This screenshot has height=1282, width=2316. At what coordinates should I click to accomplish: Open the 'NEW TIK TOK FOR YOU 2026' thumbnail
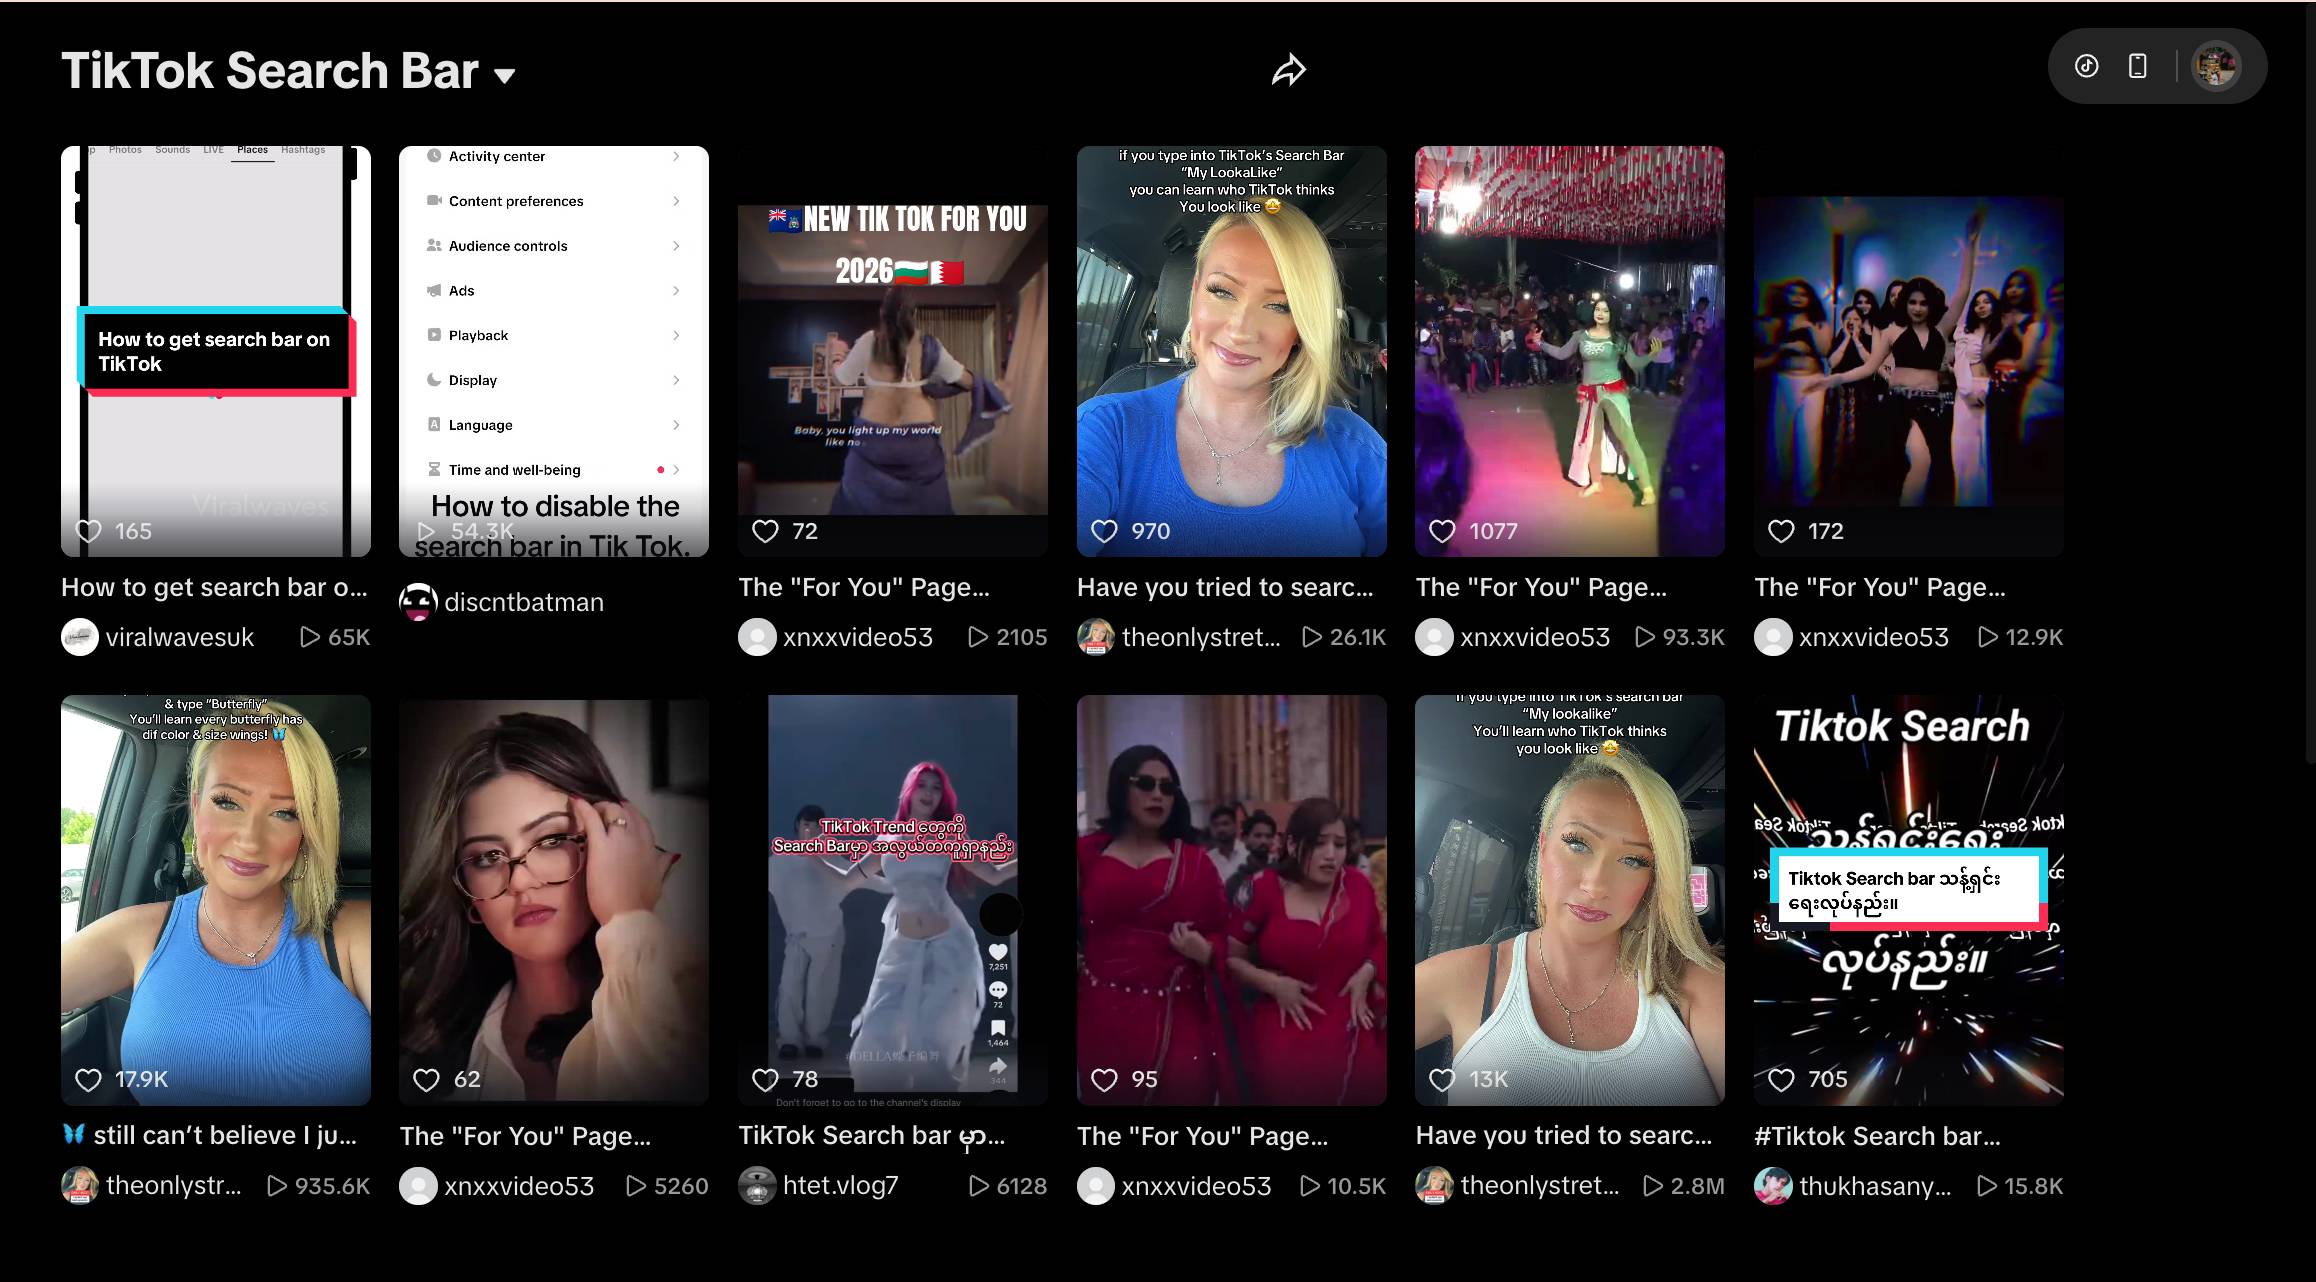coord(892,351)
